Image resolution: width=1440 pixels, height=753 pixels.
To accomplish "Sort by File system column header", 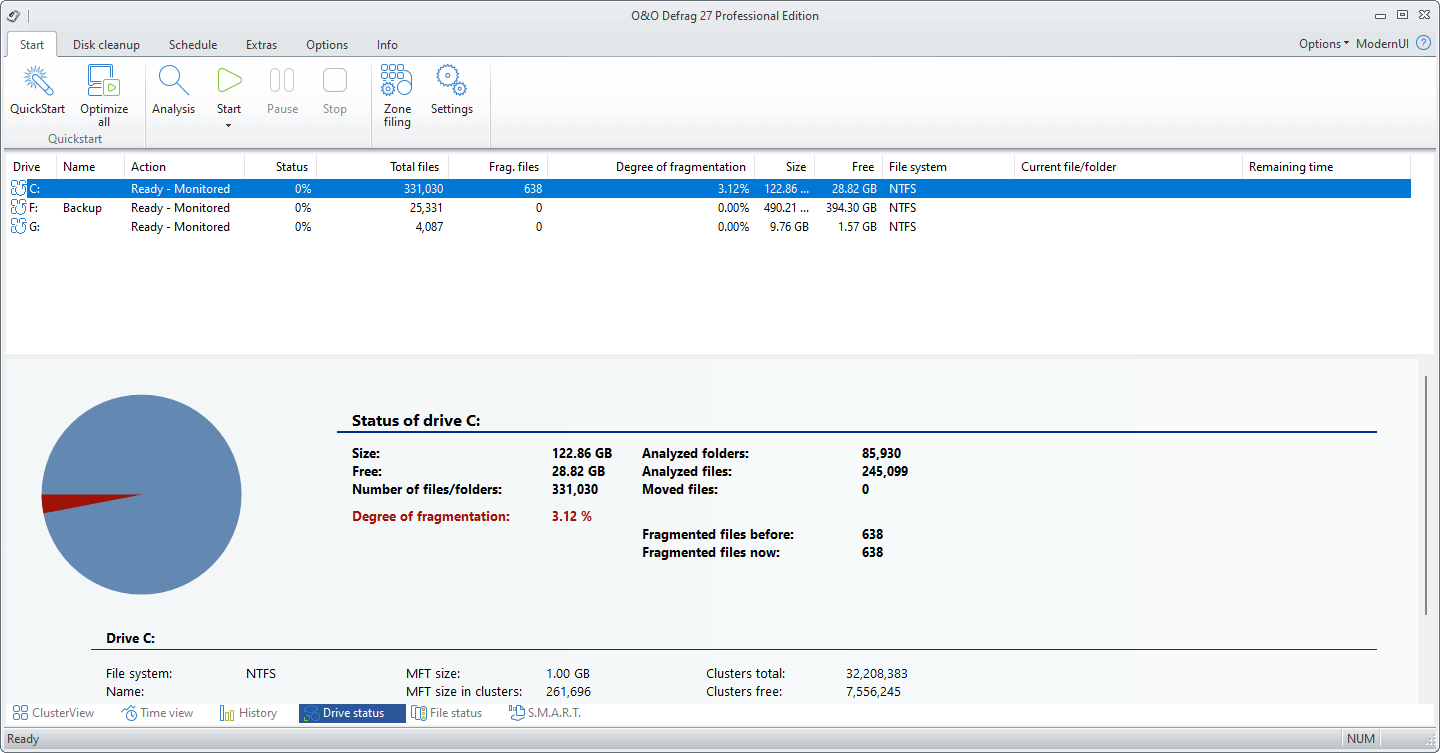I will pyautogui.click(x=948, y=167).
